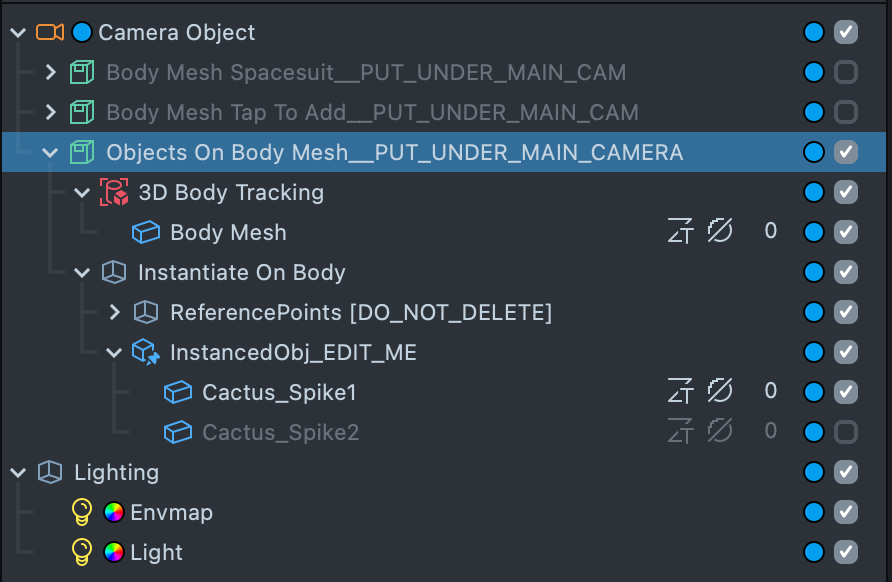This screenshot has height=582, width=892.
Task: Collapse the Lighting group
Action: [x=18, y=472]
